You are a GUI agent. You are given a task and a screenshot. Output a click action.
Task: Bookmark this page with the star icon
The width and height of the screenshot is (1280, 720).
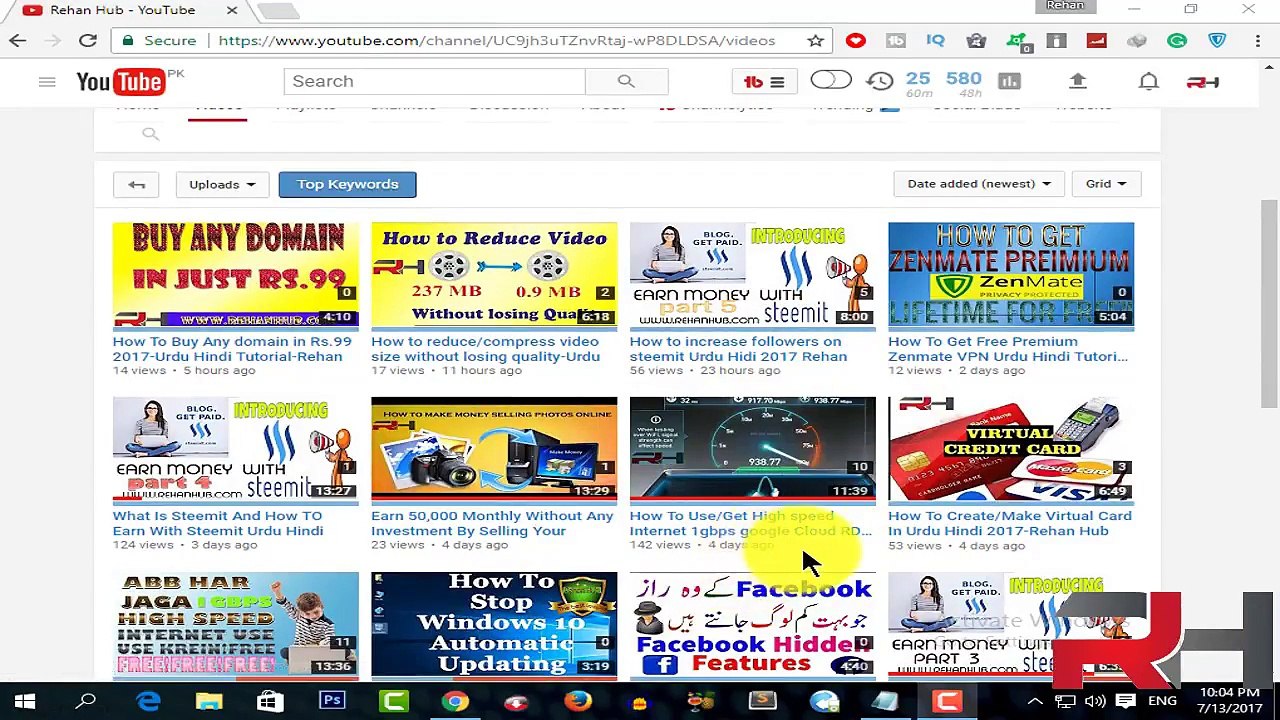pos(816,41)
